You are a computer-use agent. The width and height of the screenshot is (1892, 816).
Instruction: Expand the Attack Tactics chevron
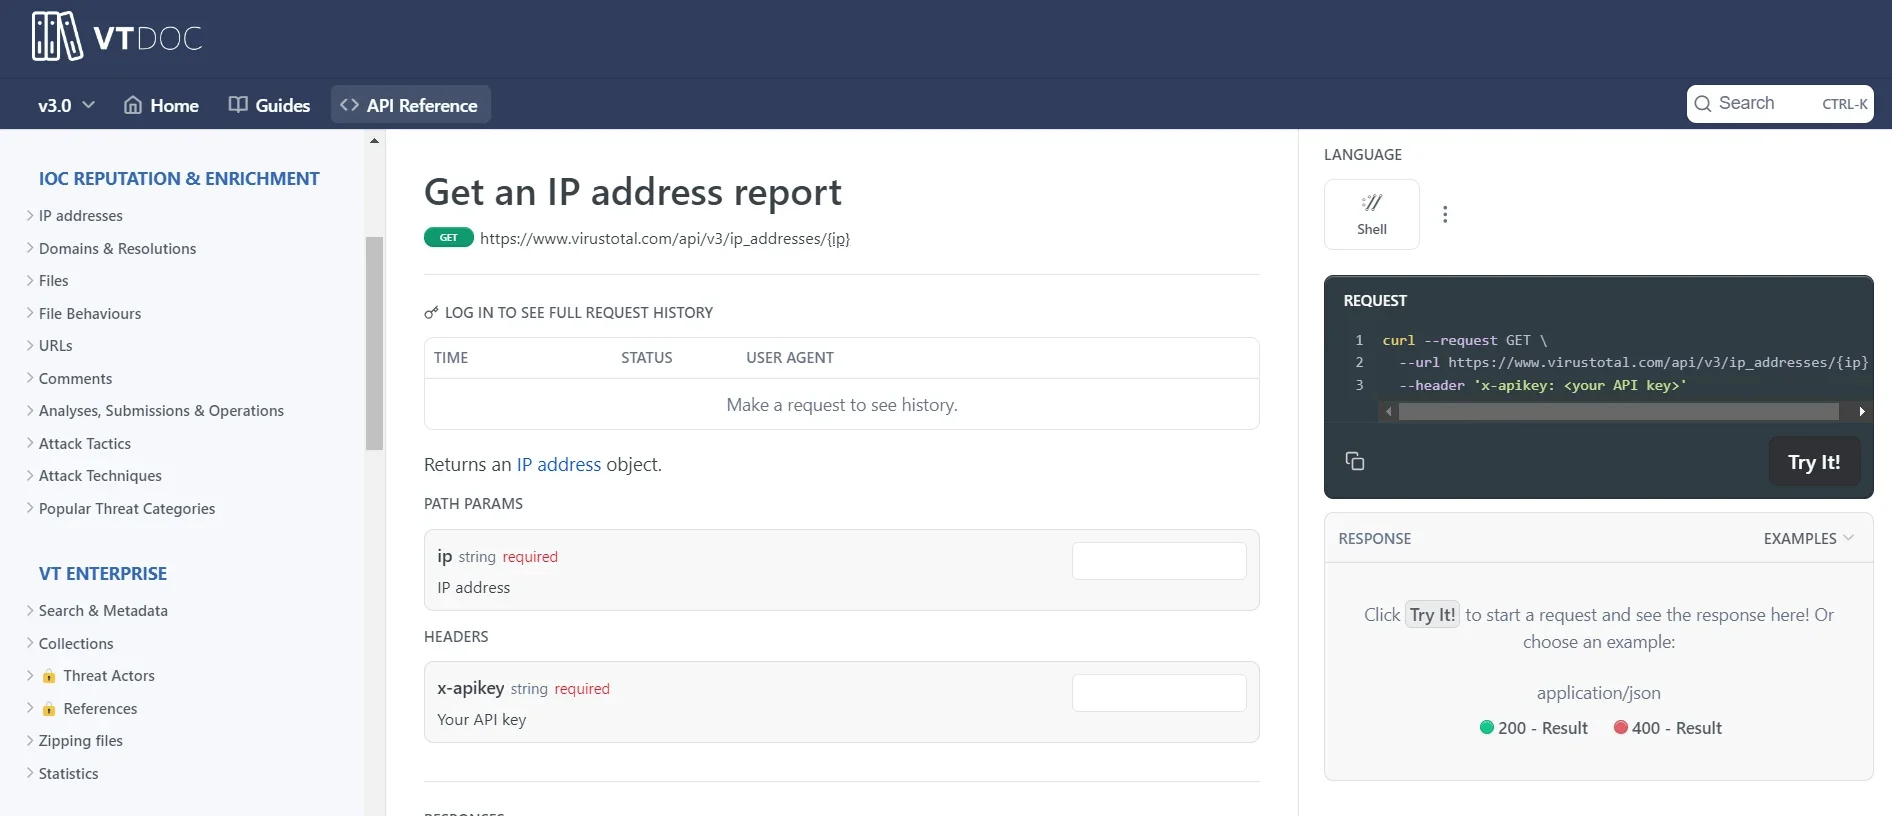(x=30, y=443)
